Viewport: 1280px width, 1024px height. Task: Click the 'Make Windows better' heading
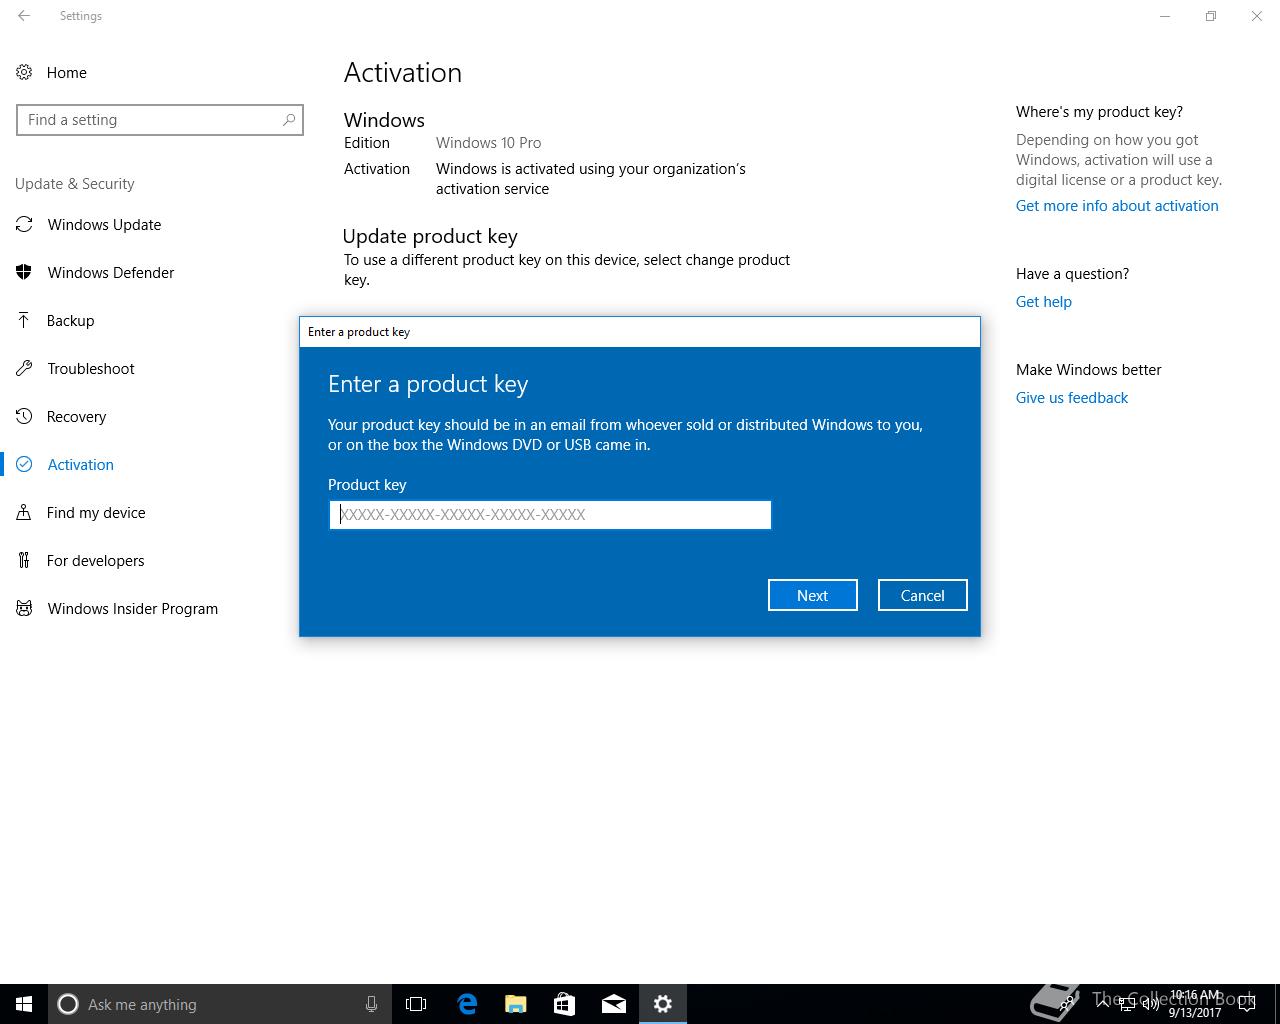1089,370
